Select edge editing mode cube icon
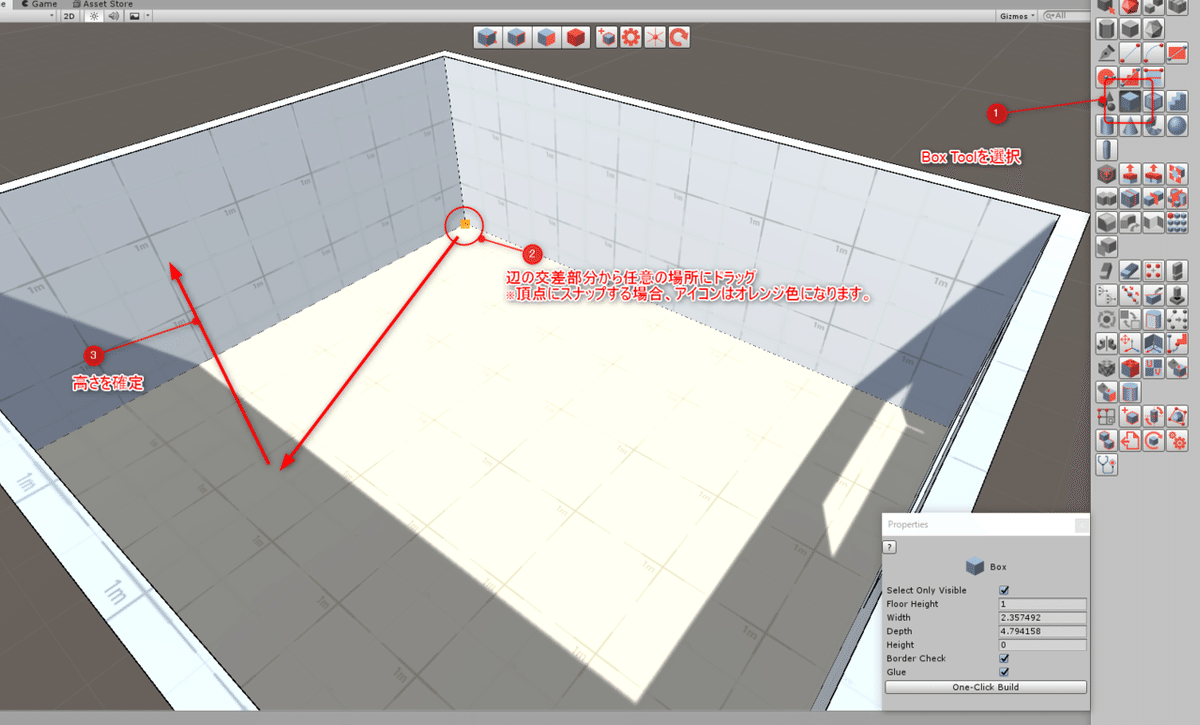 tap(516, 38)
